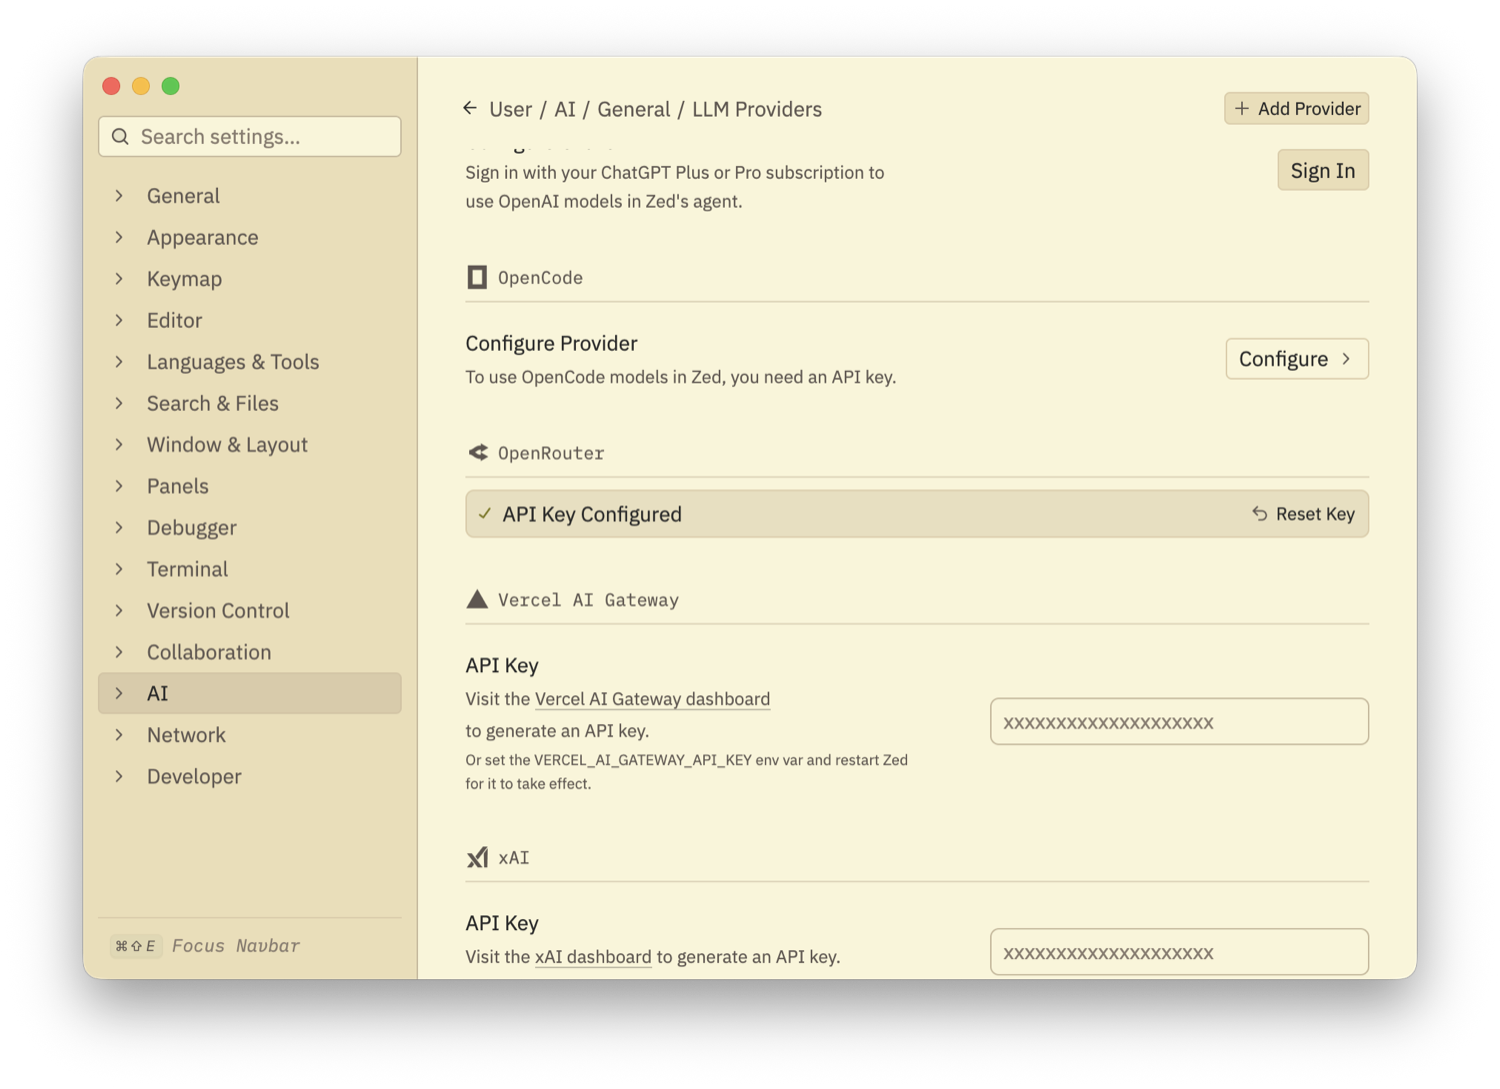Click the OpenRouter provider icon

pos(478,453)
